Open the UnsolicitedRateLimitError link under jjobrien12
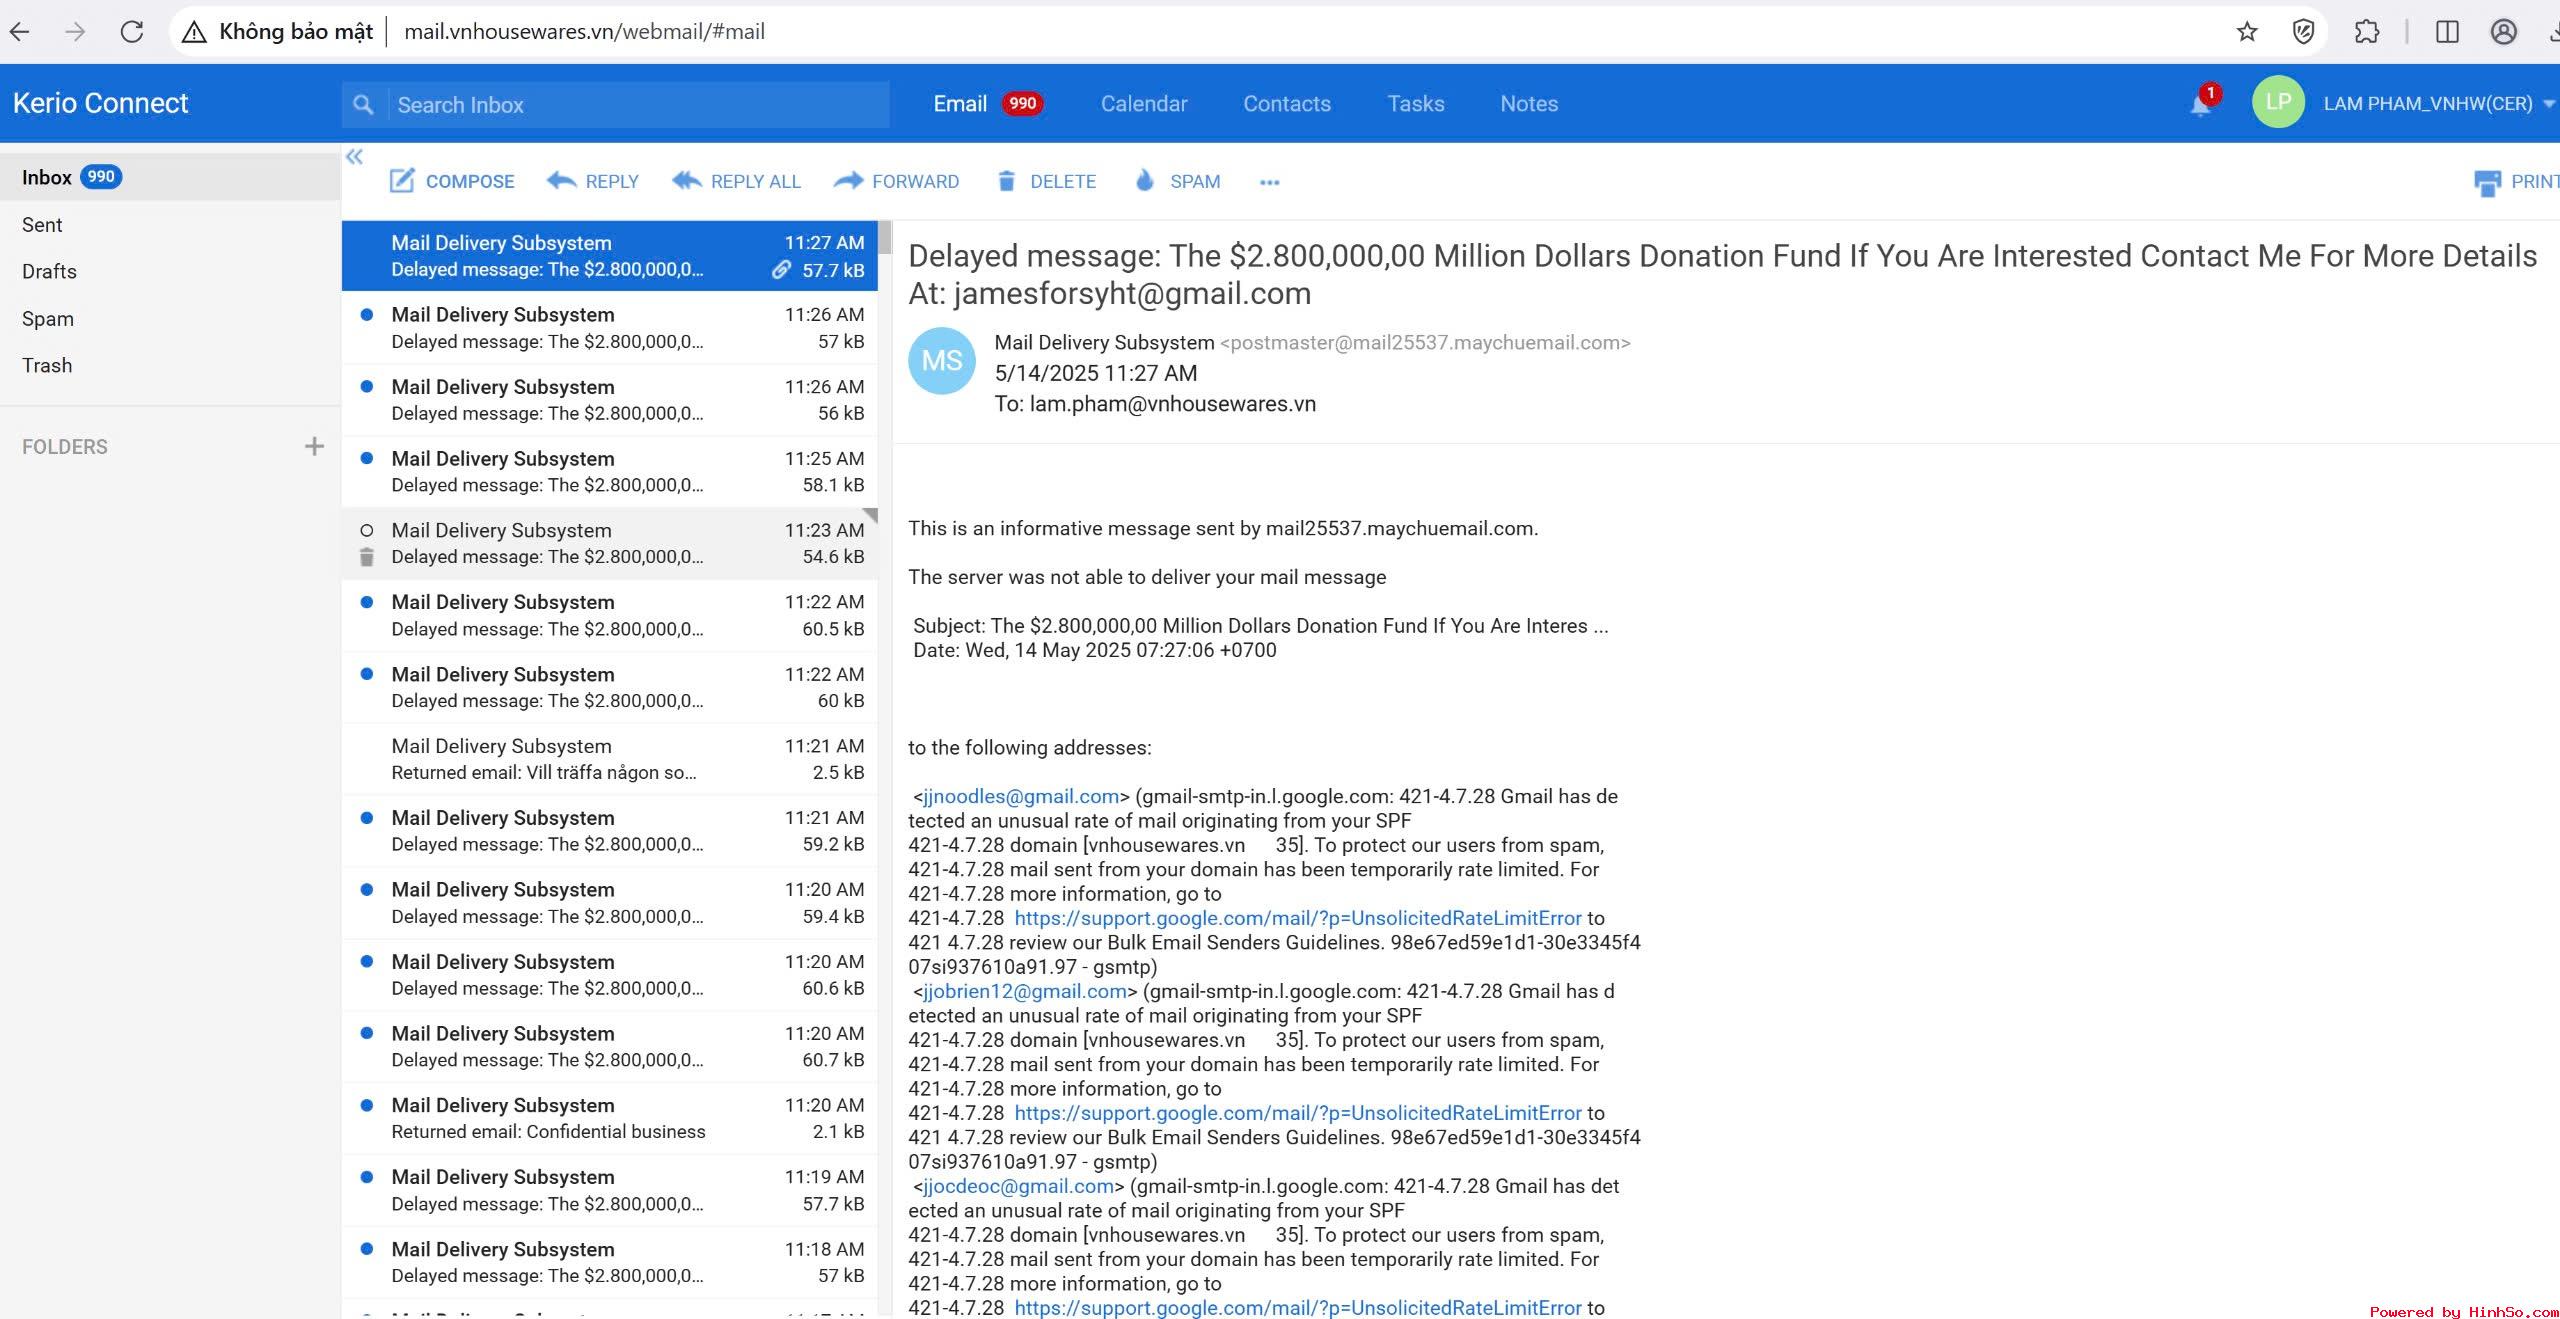This screenshot has width=2560, height=1319. pos(1298,1113)
